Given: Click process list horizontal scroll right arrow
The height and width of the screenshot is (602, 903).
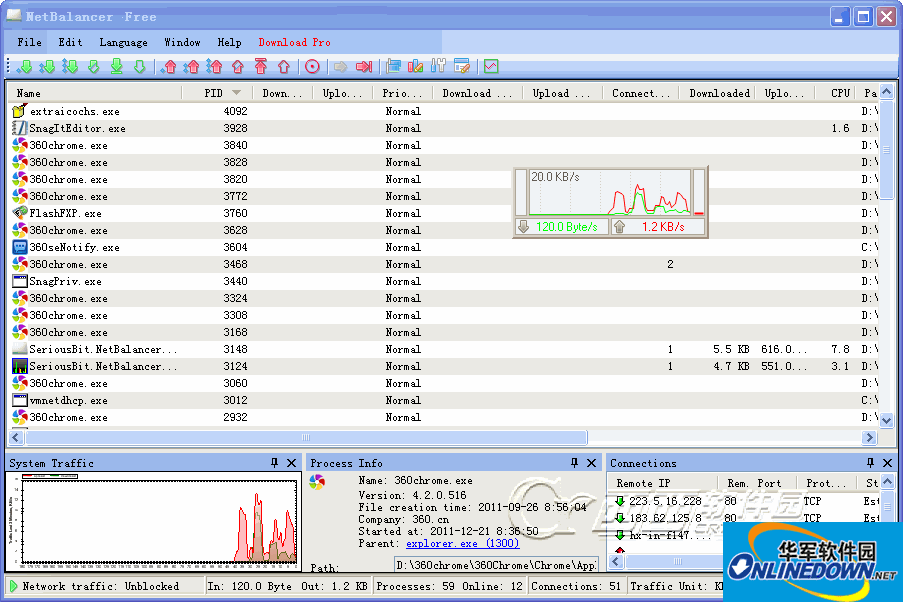Looking at the screenshot, I should coord(870,437).
